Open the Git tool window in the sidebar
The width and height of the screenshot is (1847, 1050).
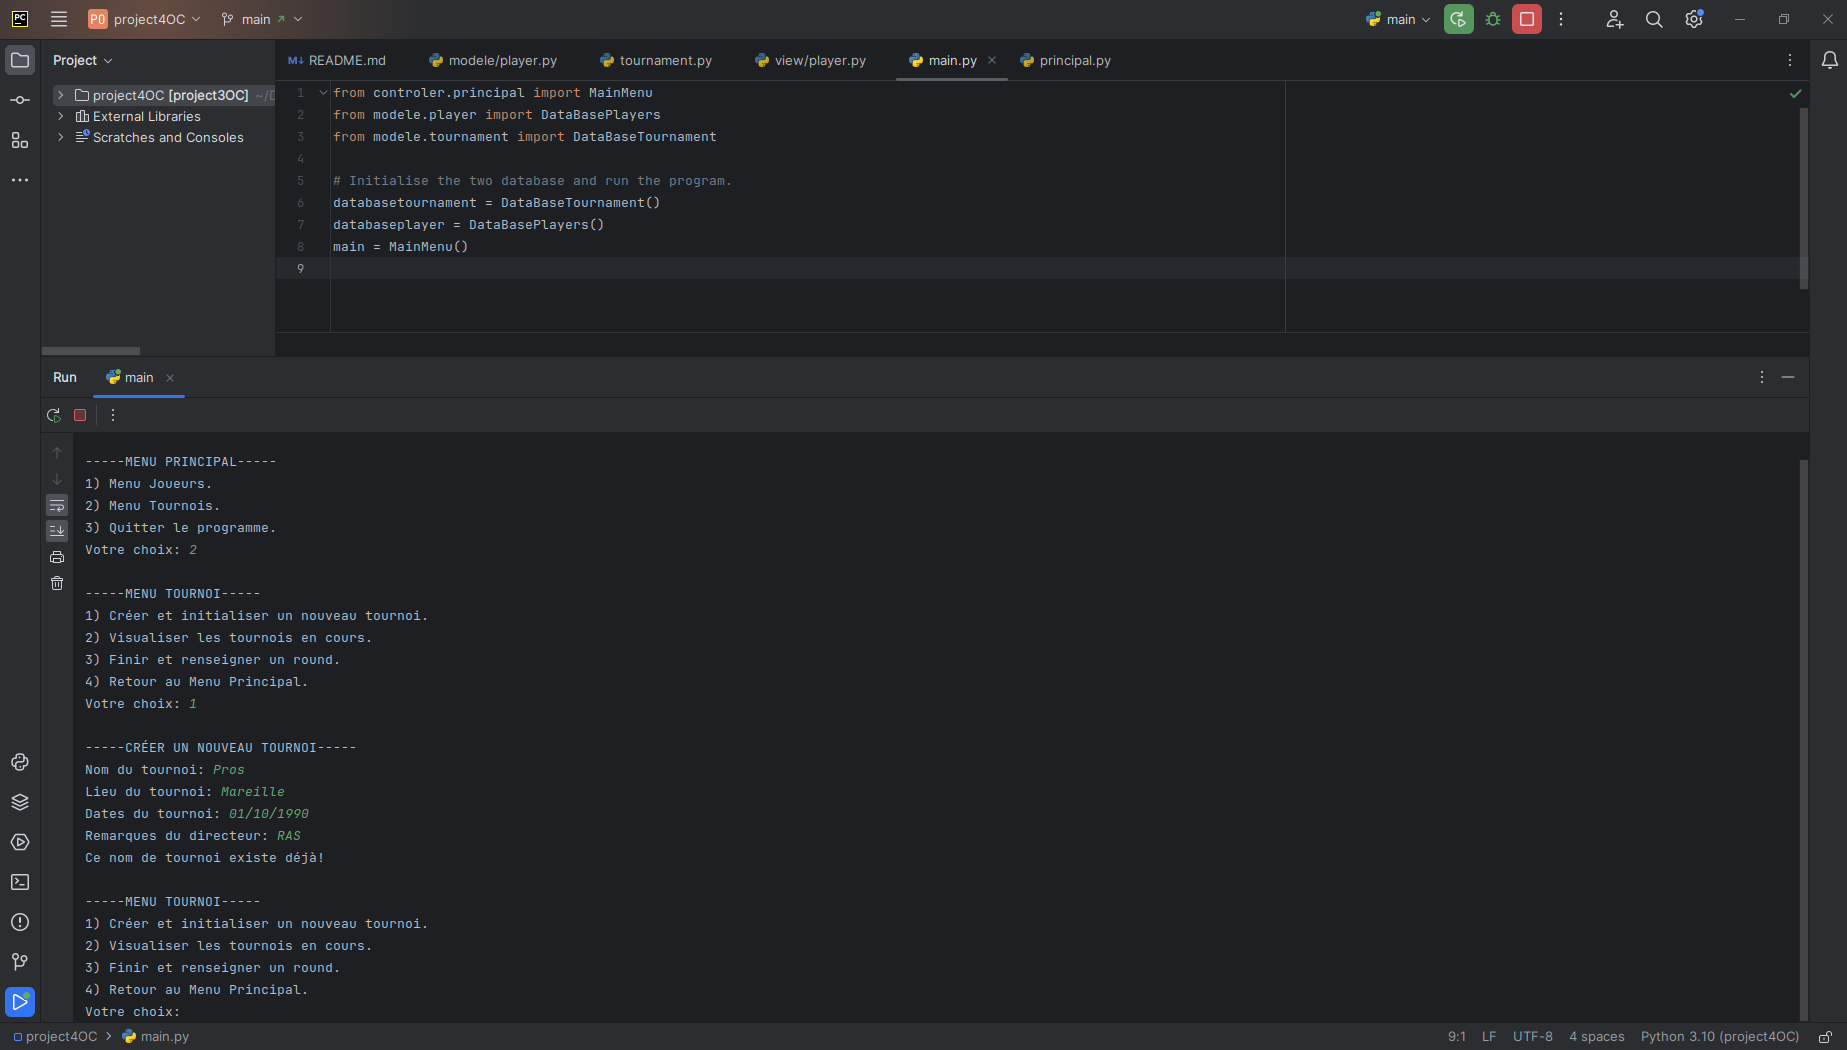coord(20,962)
